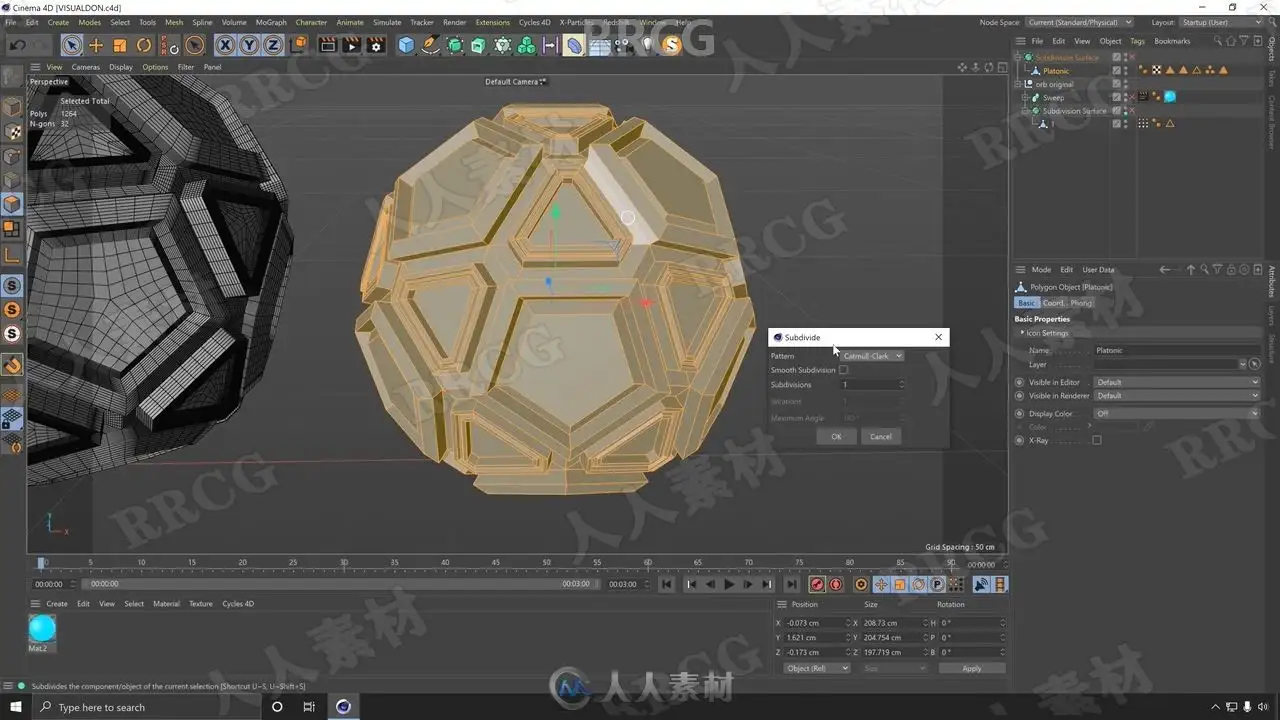Viewport: 1280px width, 720px height.
Task: Select the Rotate tool
Action: point(144,45)
